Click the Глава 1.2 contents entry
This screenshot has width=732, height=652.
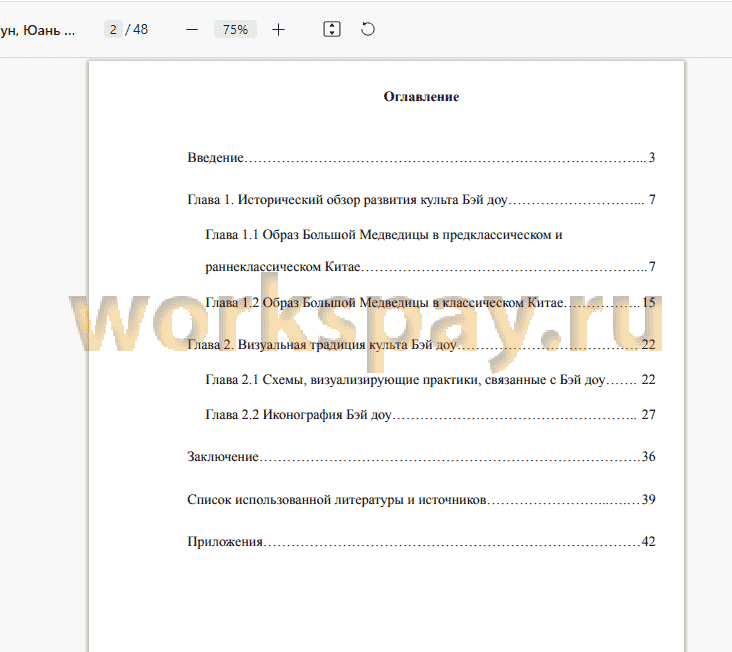tap(430, 303)
